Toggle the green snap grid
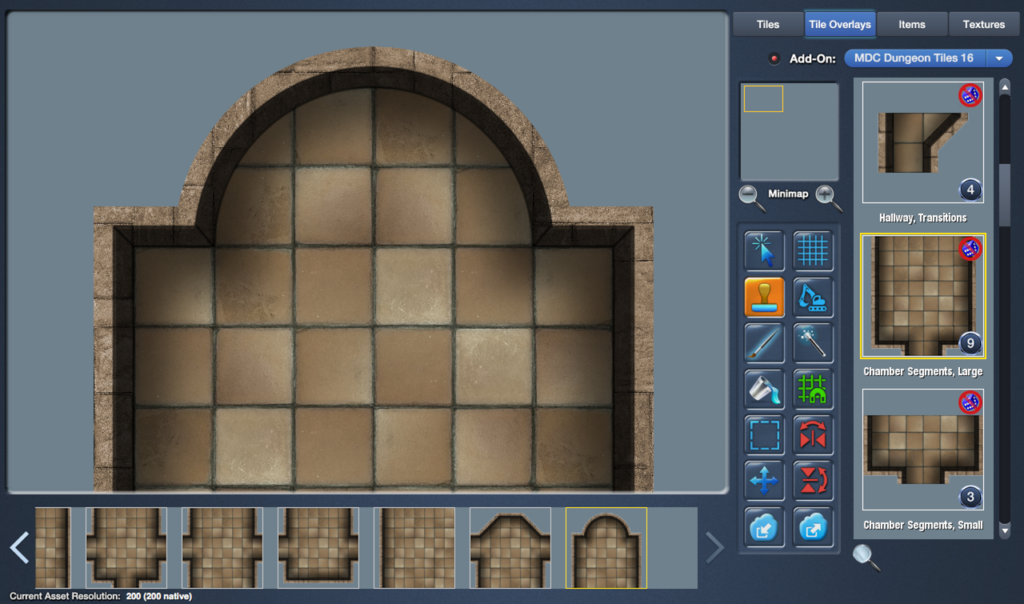 [813, 390]
